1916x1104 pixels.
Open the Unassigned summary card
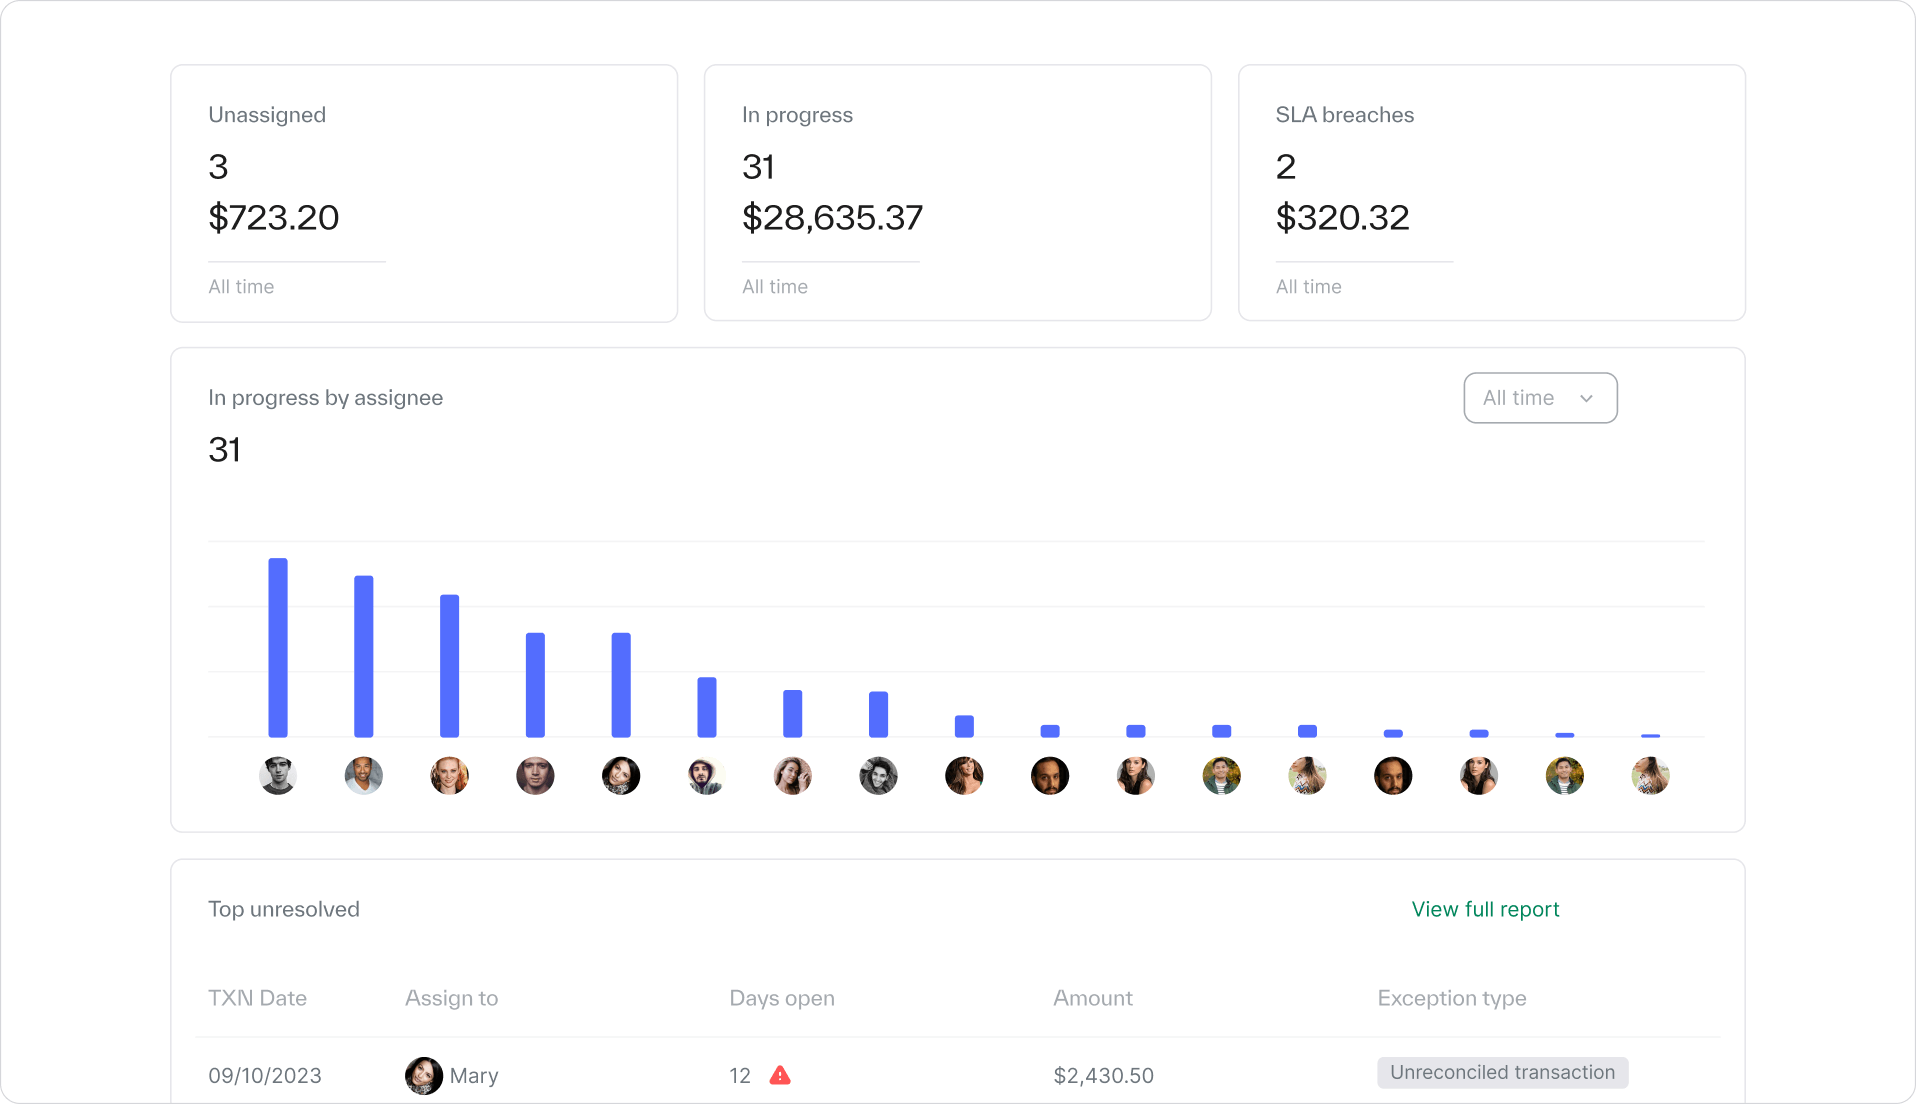tap(424, 193)
